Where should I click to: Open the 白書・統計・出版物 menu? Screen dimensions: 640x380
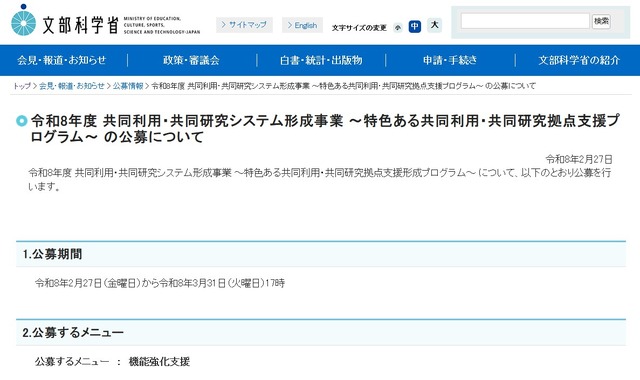coord(321,60)
